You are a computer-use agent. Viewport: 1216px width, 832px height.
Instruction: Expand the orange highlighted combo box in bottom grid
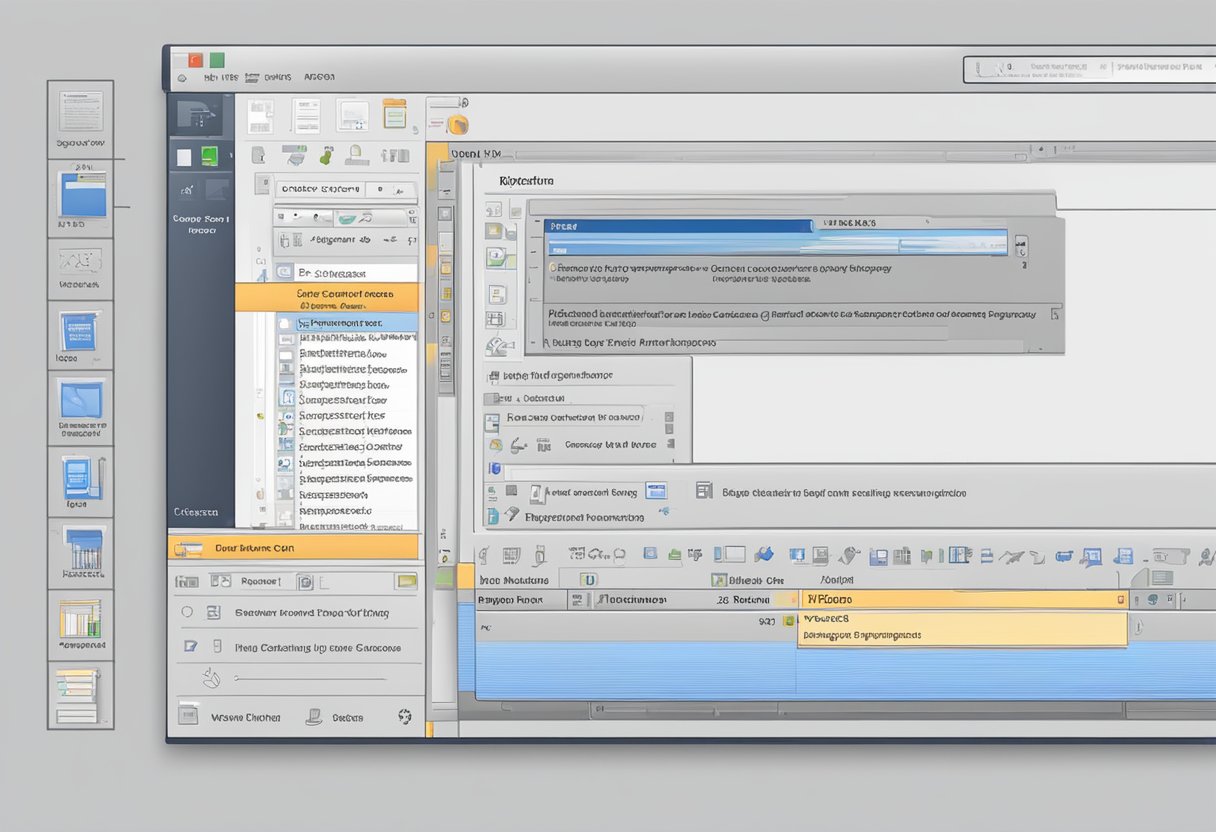pos(1121,599)
